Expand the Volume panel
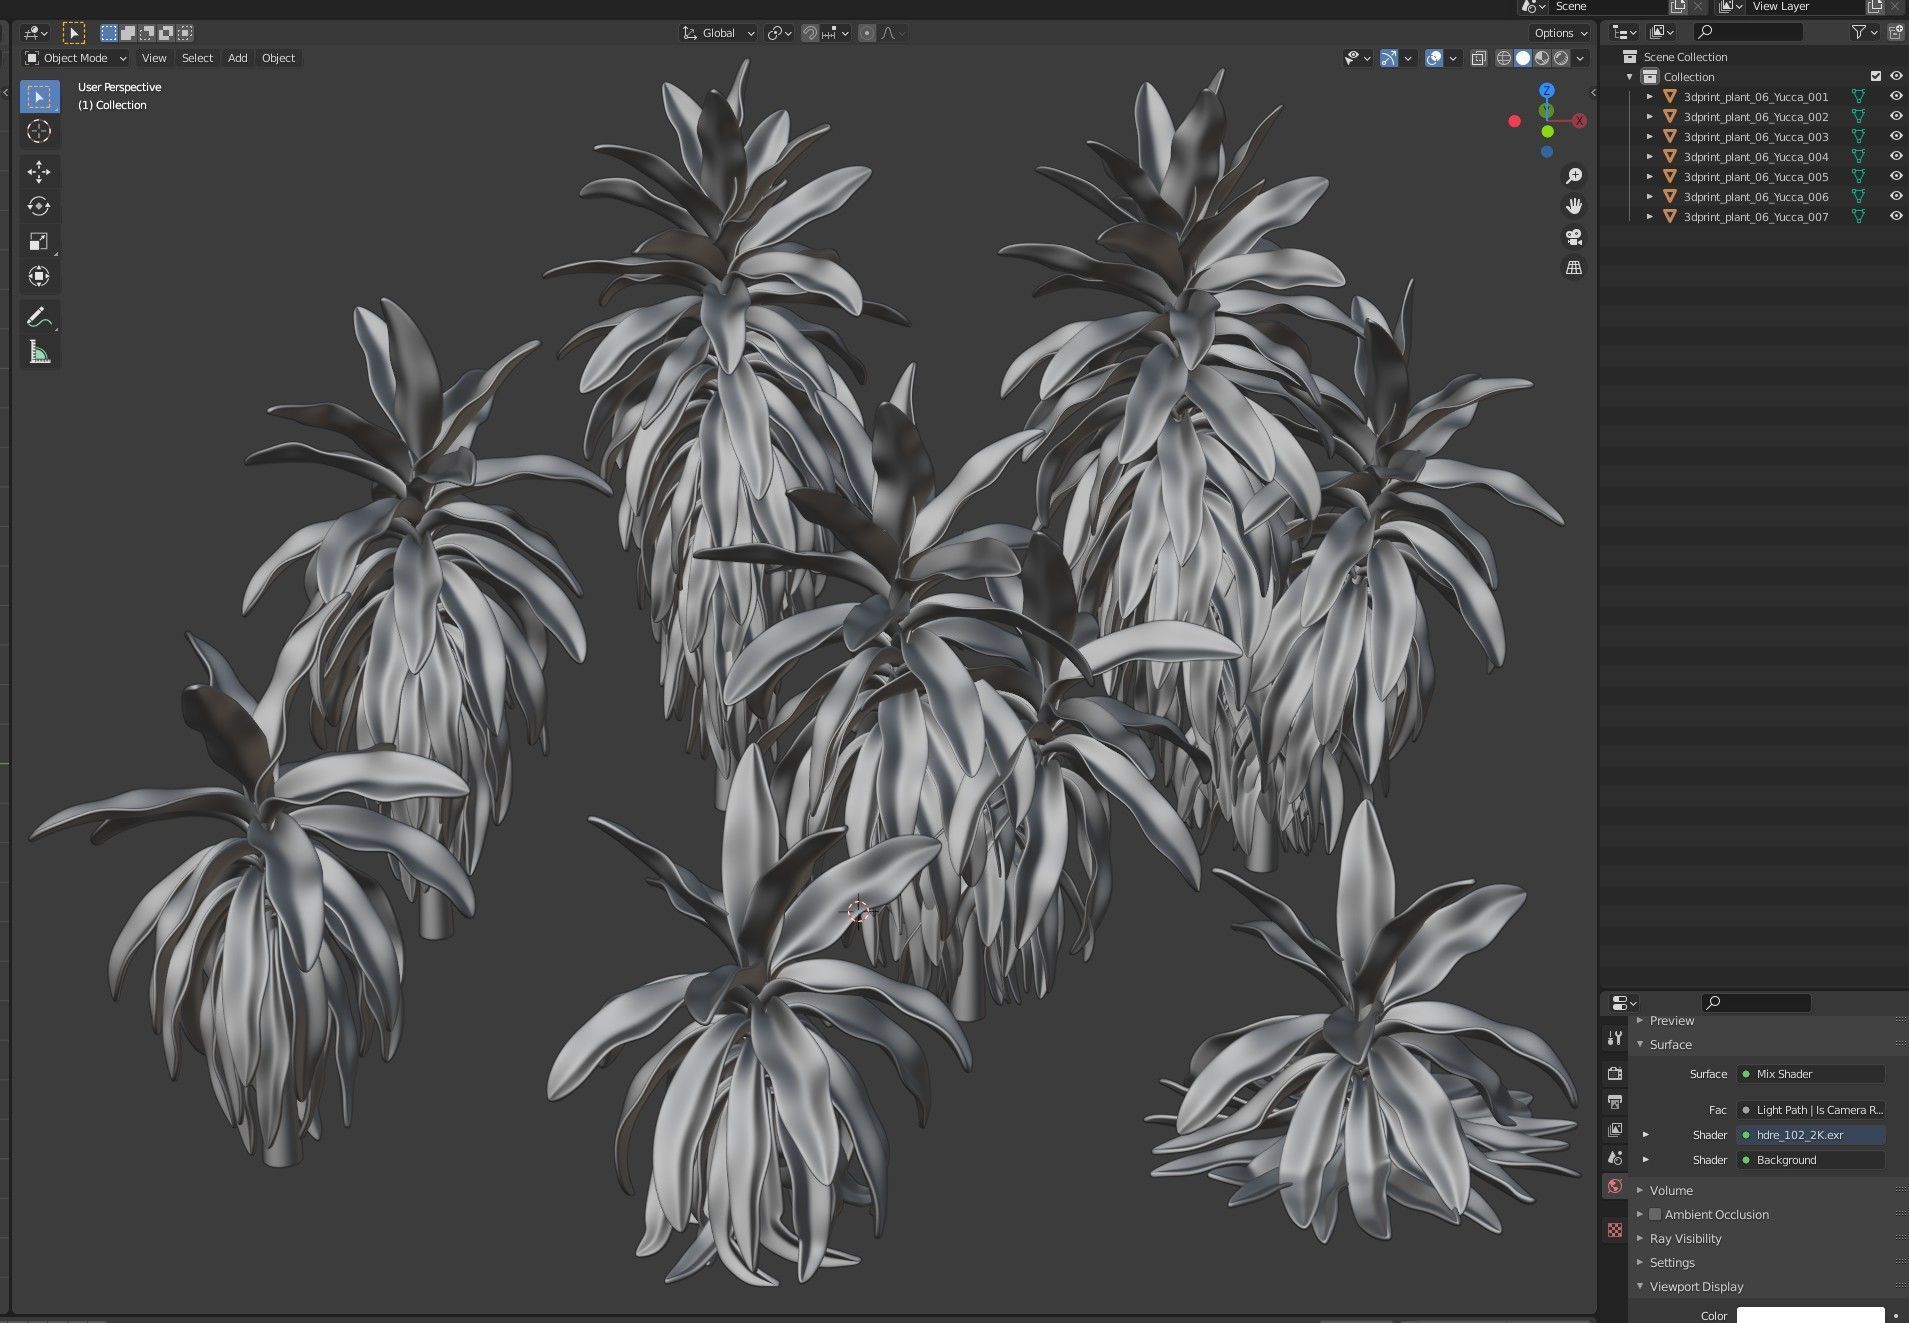The height and width of the screenshot is (1323, 1909). click(x=1671, y=1191)
